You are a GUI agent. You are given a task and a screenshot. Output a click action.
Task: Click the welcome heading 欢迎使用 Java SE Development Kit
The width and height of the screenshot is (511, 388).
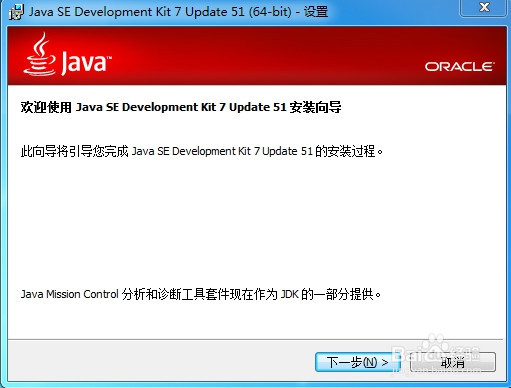181,107
